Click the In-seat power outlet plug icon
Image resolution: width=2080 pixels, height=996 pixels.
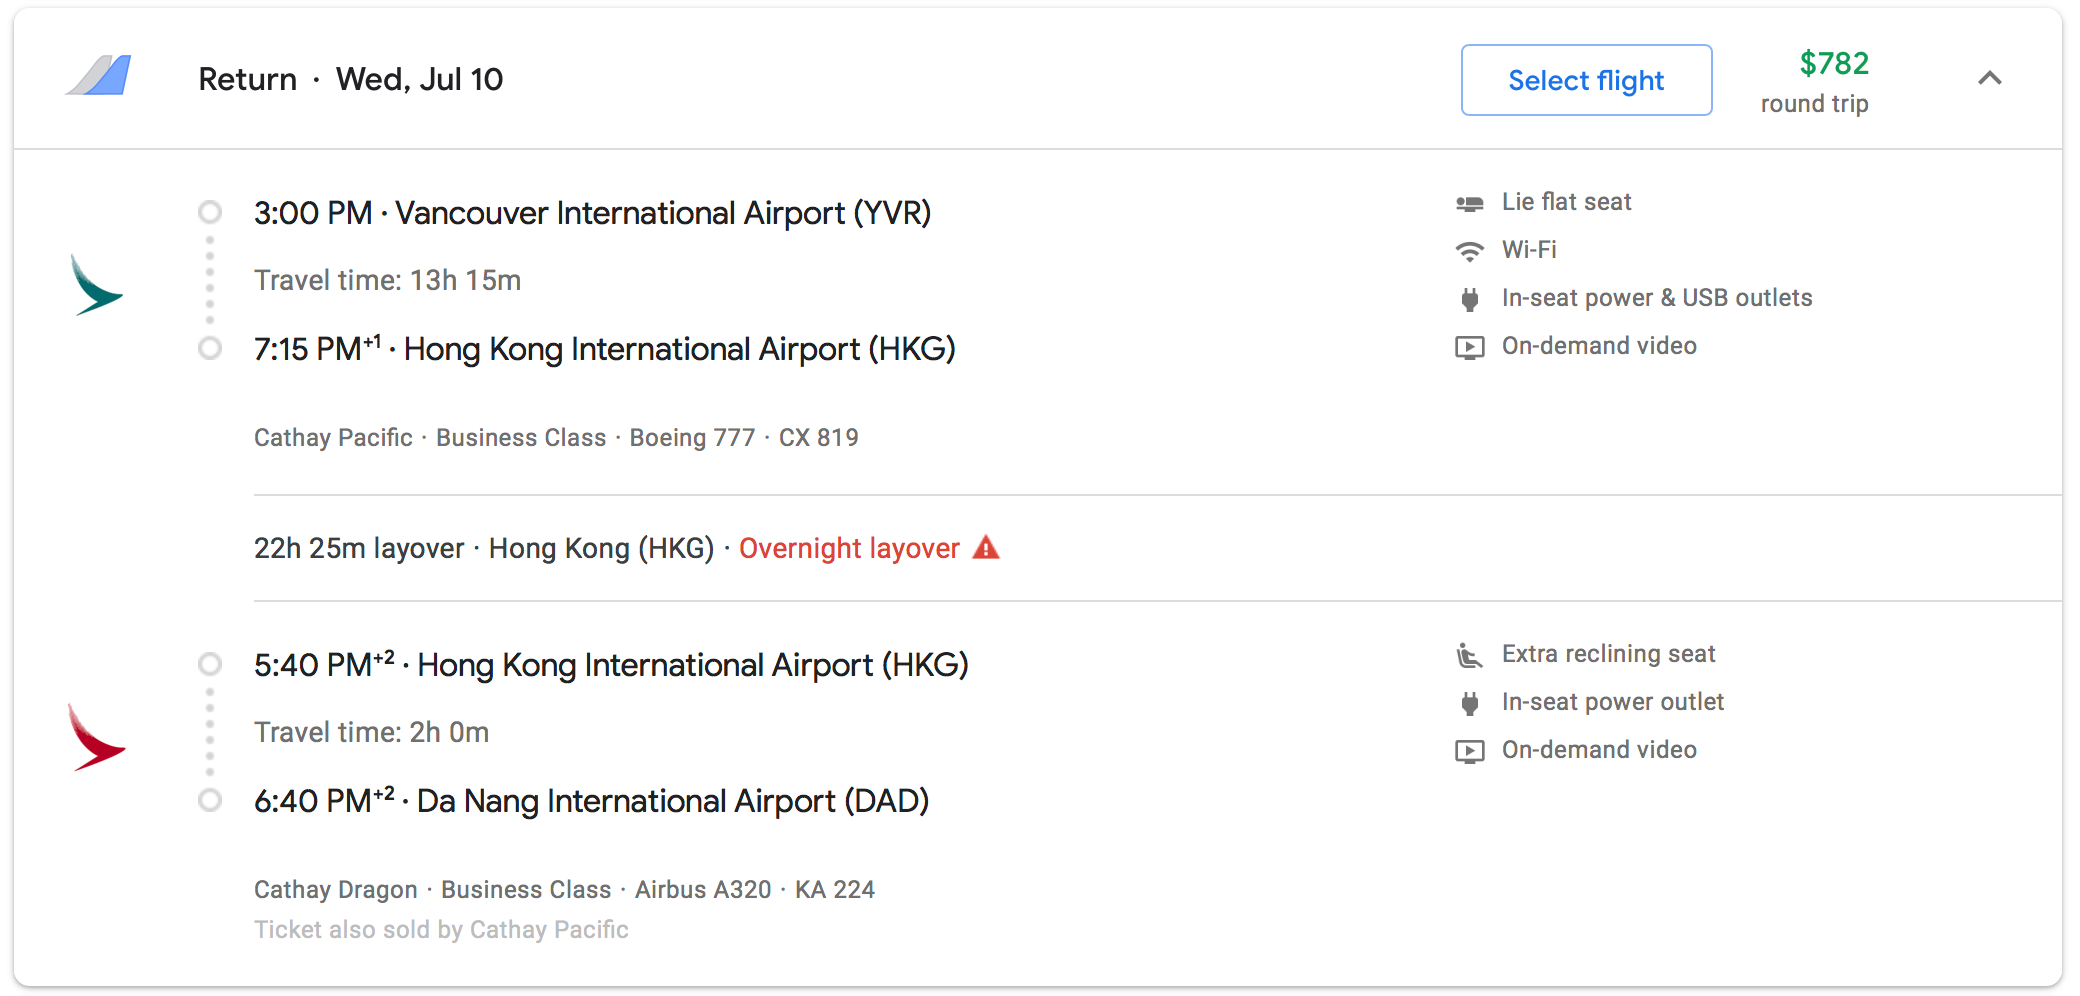1469,703
